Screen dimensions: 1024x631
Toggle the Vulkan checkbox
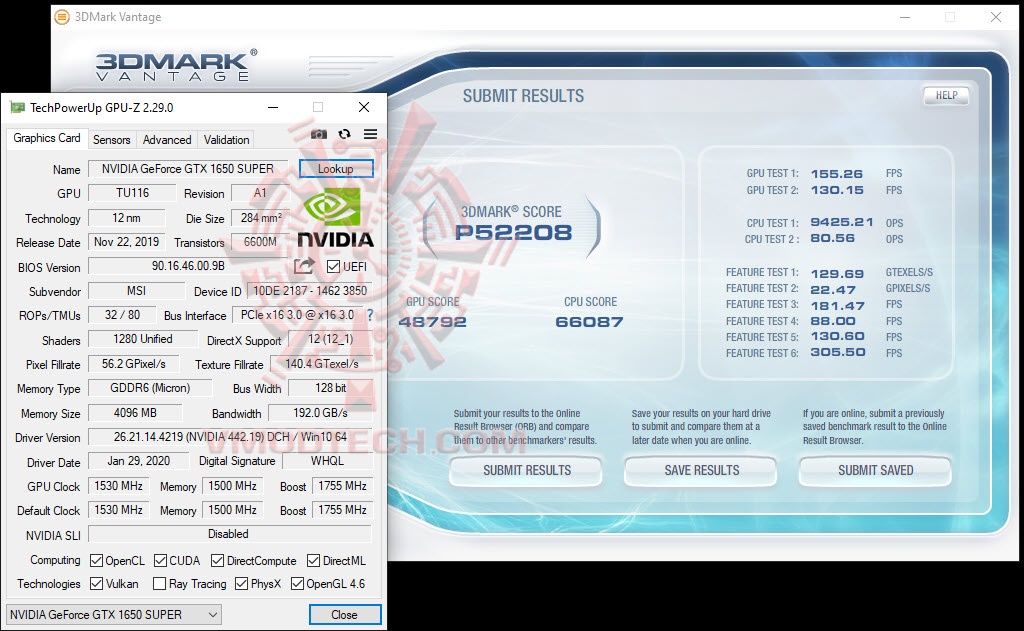96,583
